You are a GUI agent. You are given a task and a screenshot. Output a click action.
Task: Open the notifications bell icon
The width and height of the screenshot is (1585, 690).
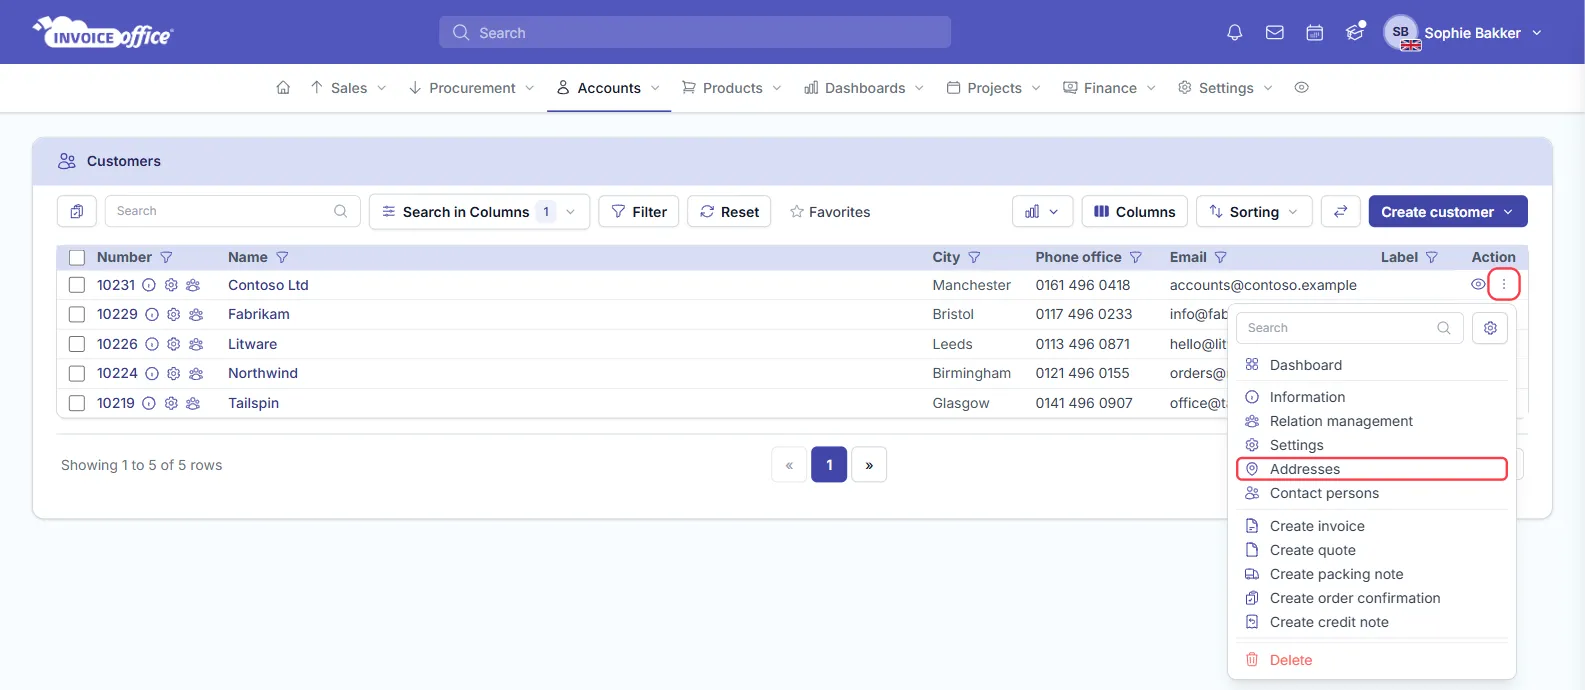[x=1235, y=33]
